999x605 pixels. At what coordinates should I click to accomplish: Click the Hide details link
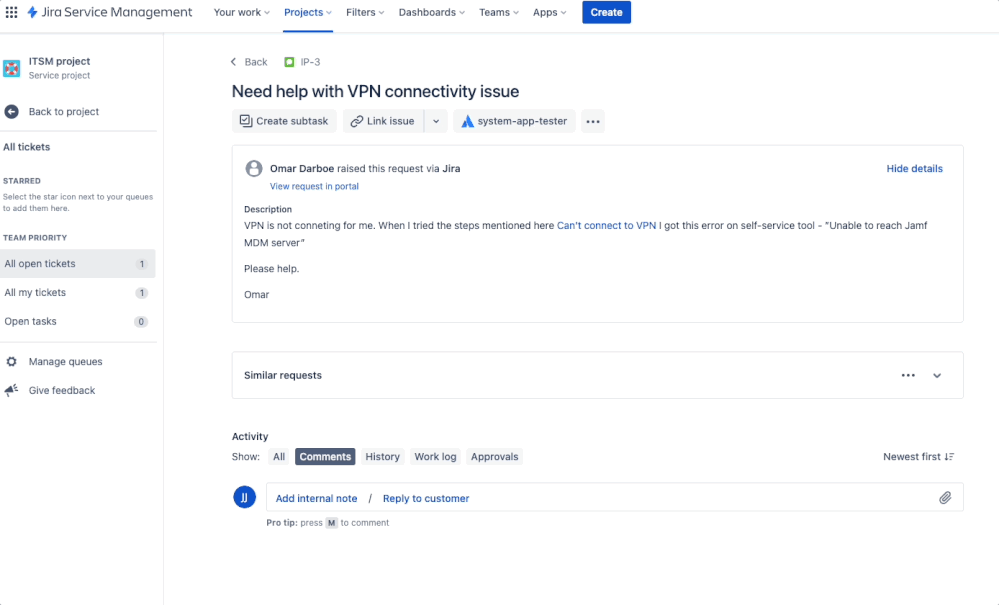click(914, 168)
